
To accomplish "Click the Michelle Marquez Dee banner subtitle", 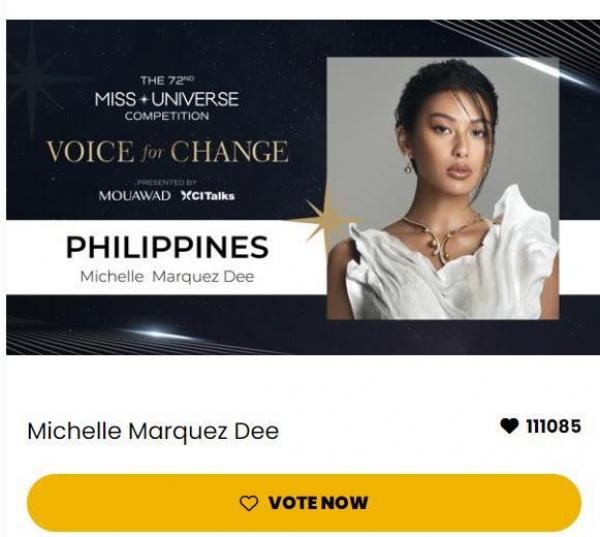I will click(x=167, y=276).
